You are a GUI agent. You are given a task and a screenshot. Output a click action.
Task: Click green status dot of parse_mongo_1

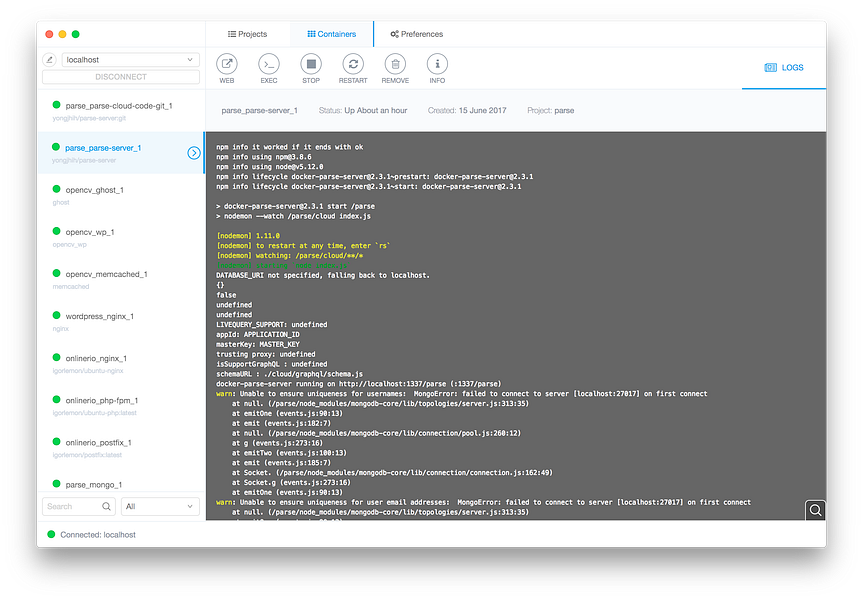click(x=56, y=483)
